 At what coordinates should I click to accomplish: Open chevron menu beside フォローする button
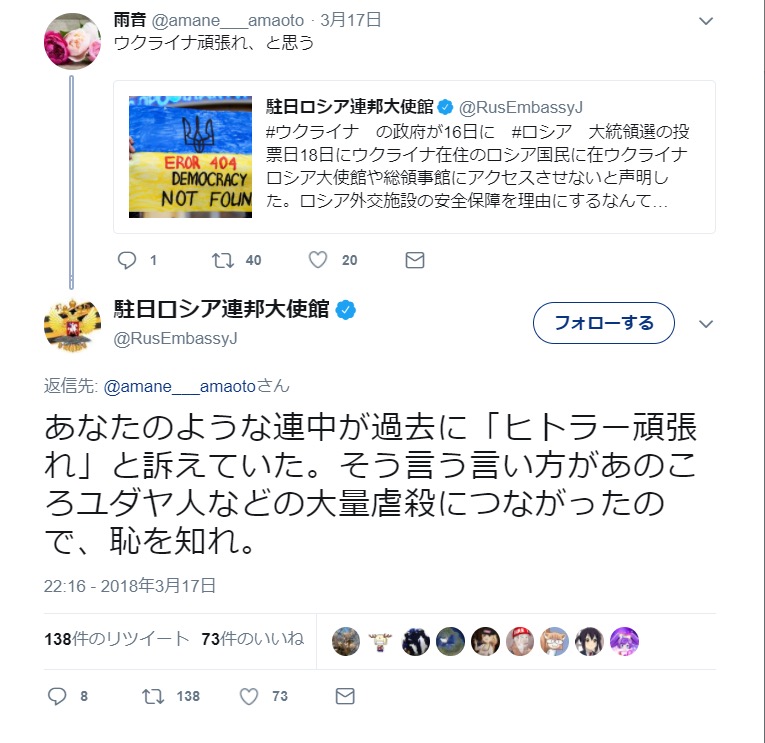pyautogui.click(x=706, y=324)
